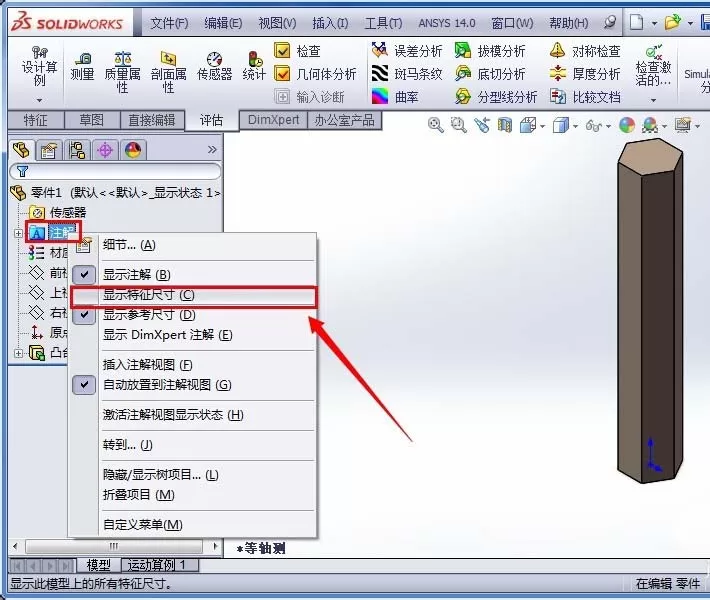Choose 隐藏/显示树项目... (L)
710x600 pixels.
point(192,475)
